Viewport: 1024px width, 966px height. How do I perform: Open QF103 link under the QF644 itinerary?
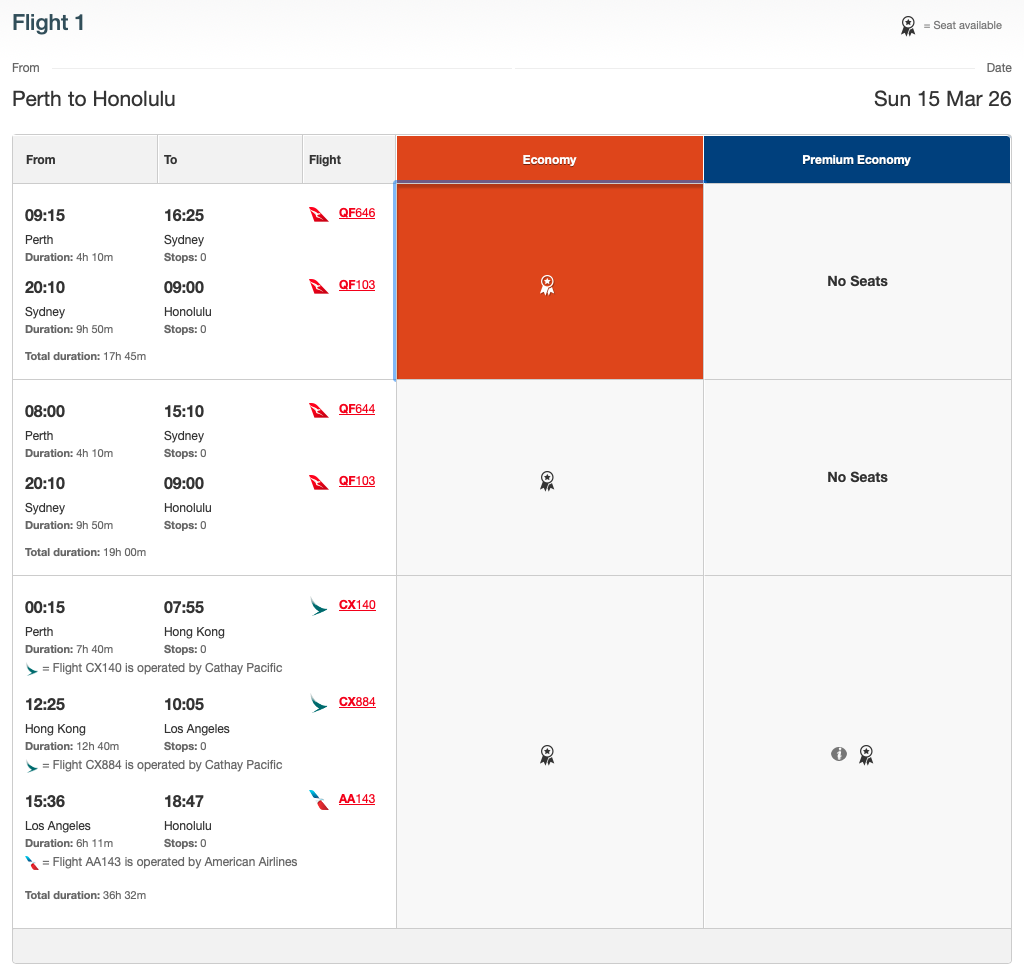357,481
